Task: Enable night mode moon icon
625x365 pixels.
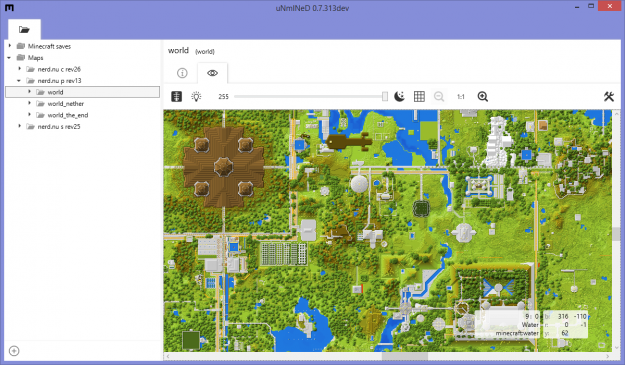Action: click(399, 96)
